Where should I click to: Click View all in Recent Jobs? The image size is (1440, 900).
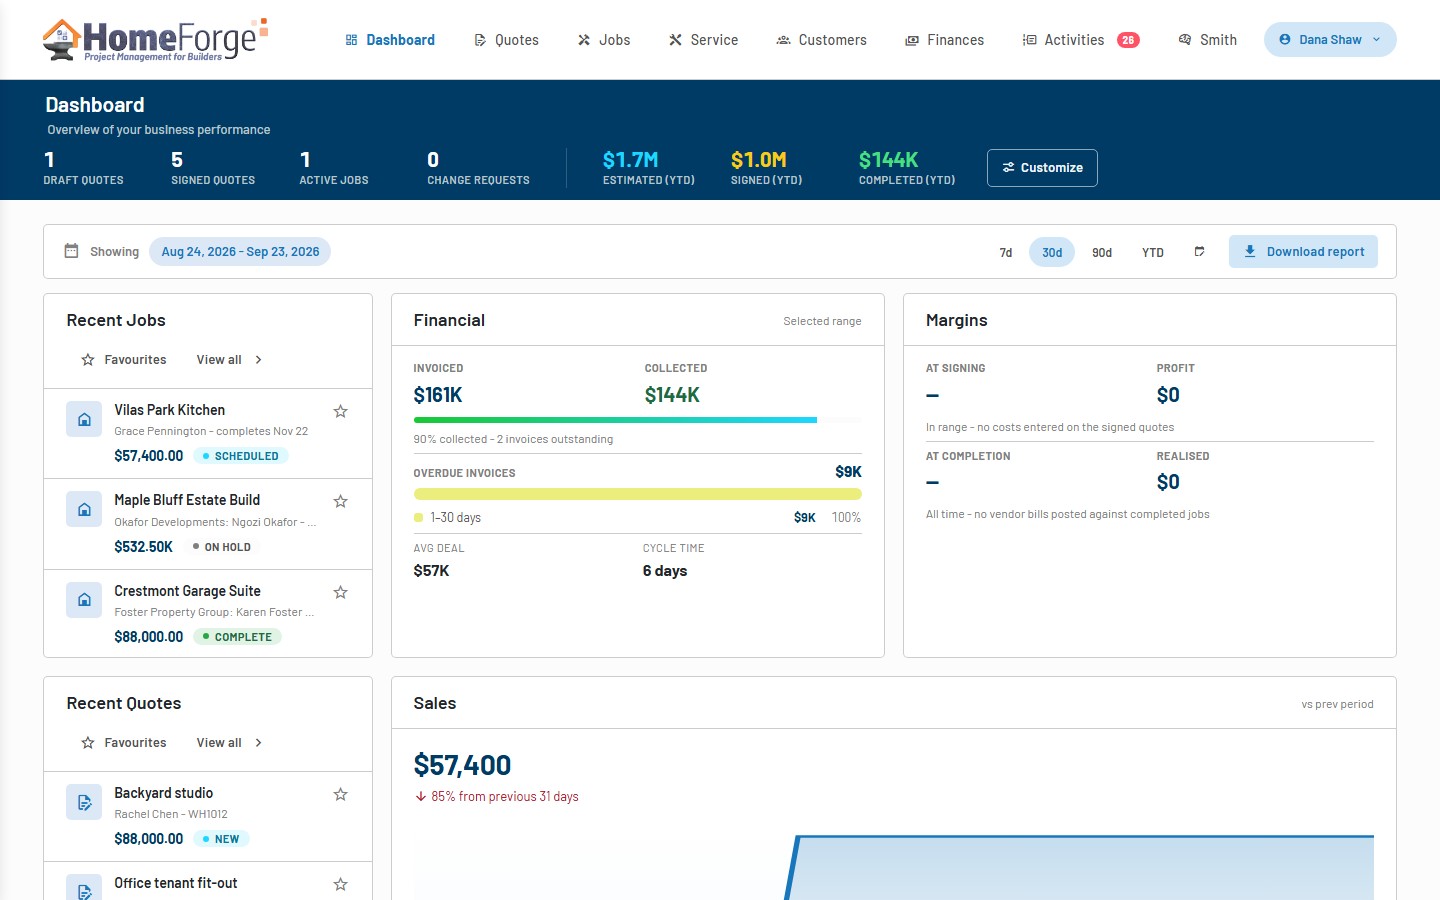pos(219,360)
